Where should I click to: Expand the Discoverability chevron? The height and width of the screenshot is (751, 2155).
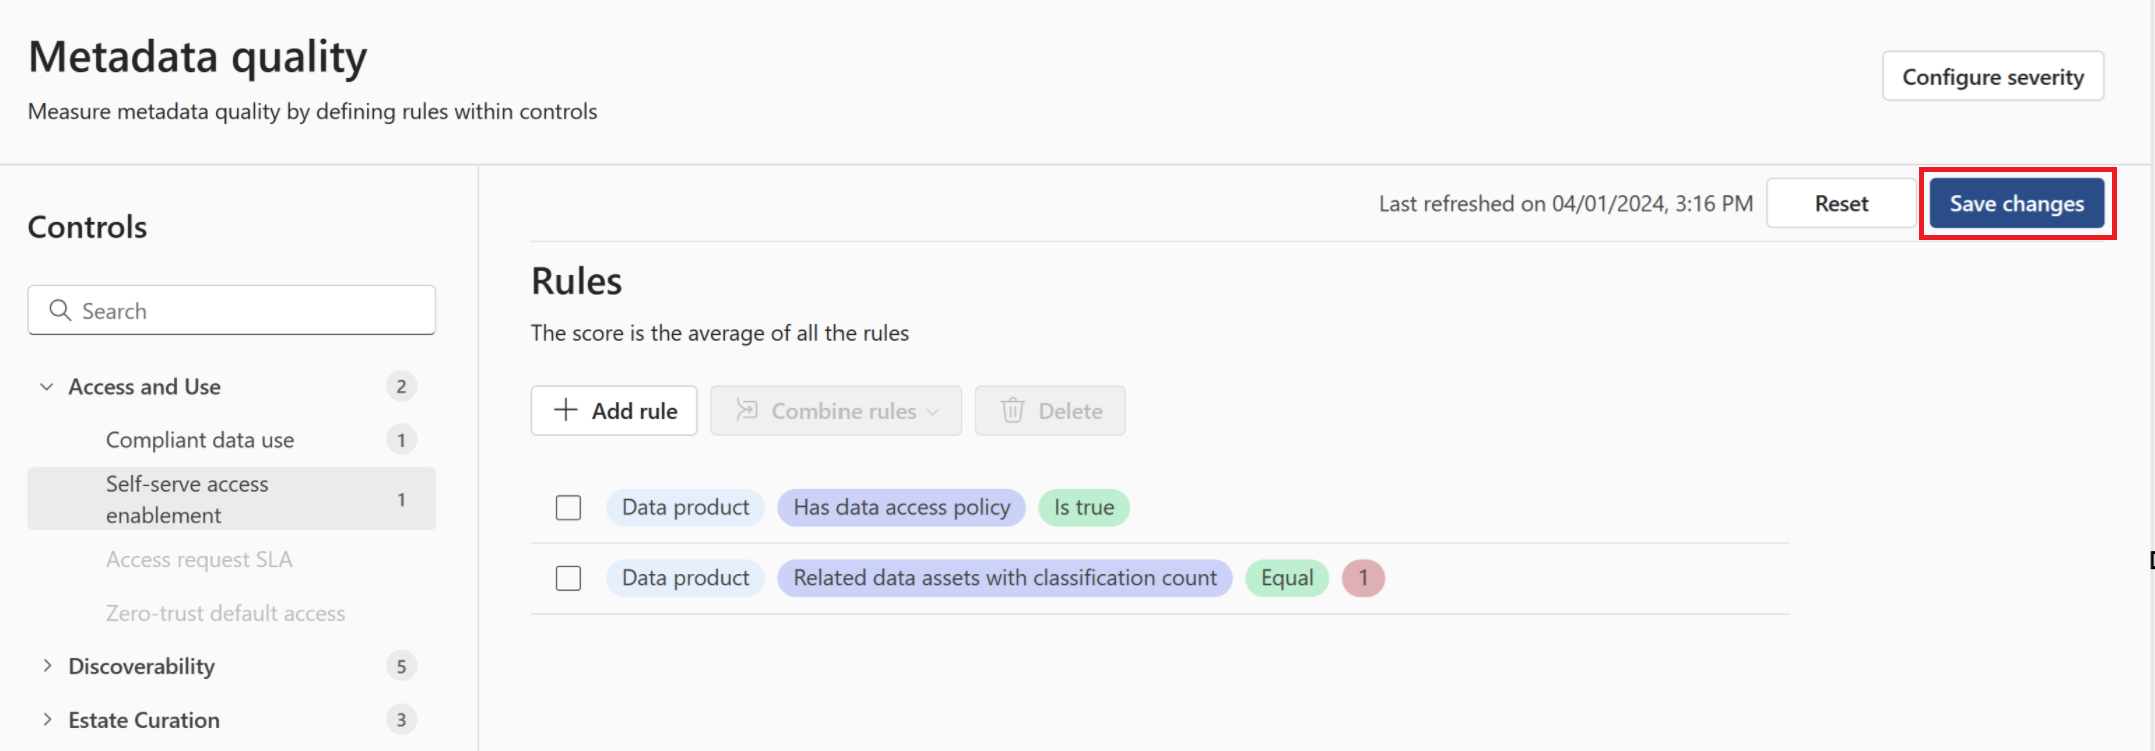click(x=46, y=666)
